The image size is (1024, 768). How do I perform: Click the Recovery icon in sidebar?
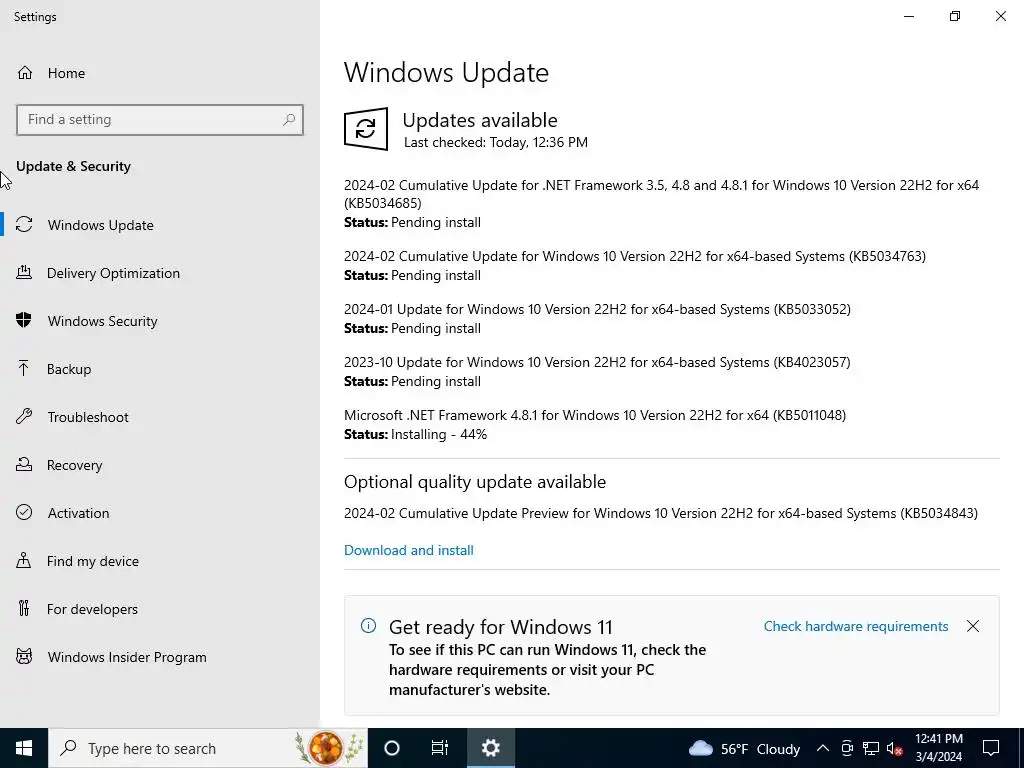pos(24,464)
